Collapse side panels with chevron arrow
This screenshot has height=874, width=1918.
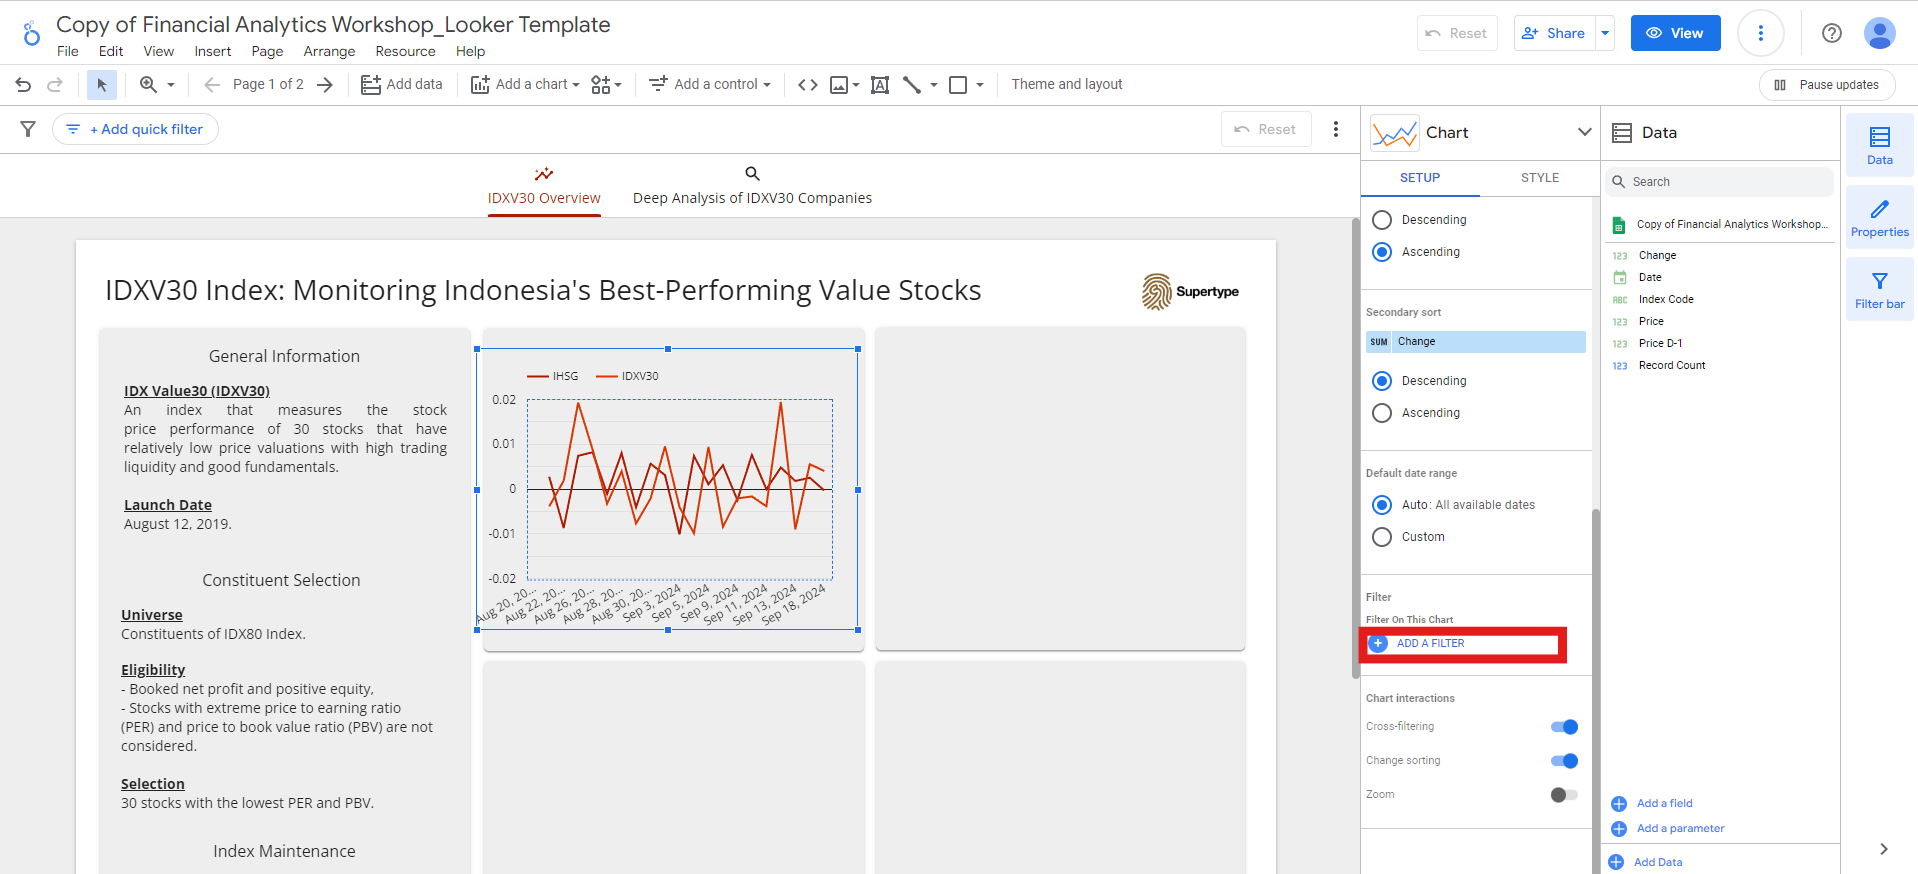(1884, 849)
